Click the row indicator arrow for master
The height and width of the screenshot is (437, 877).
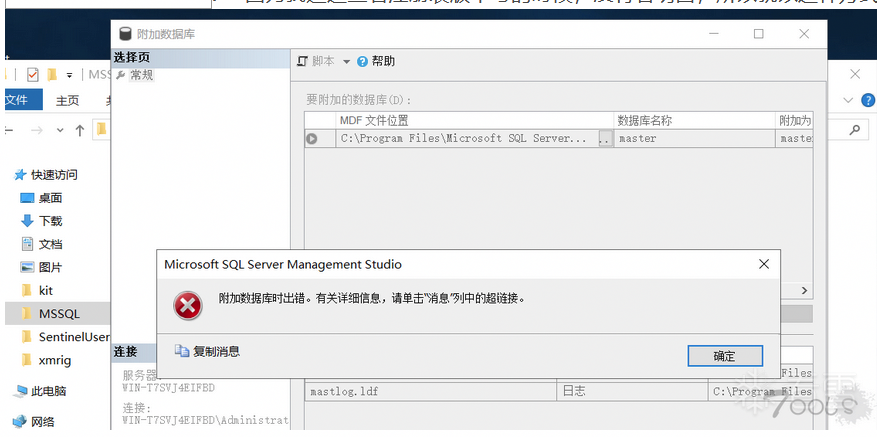pos(312,139)
